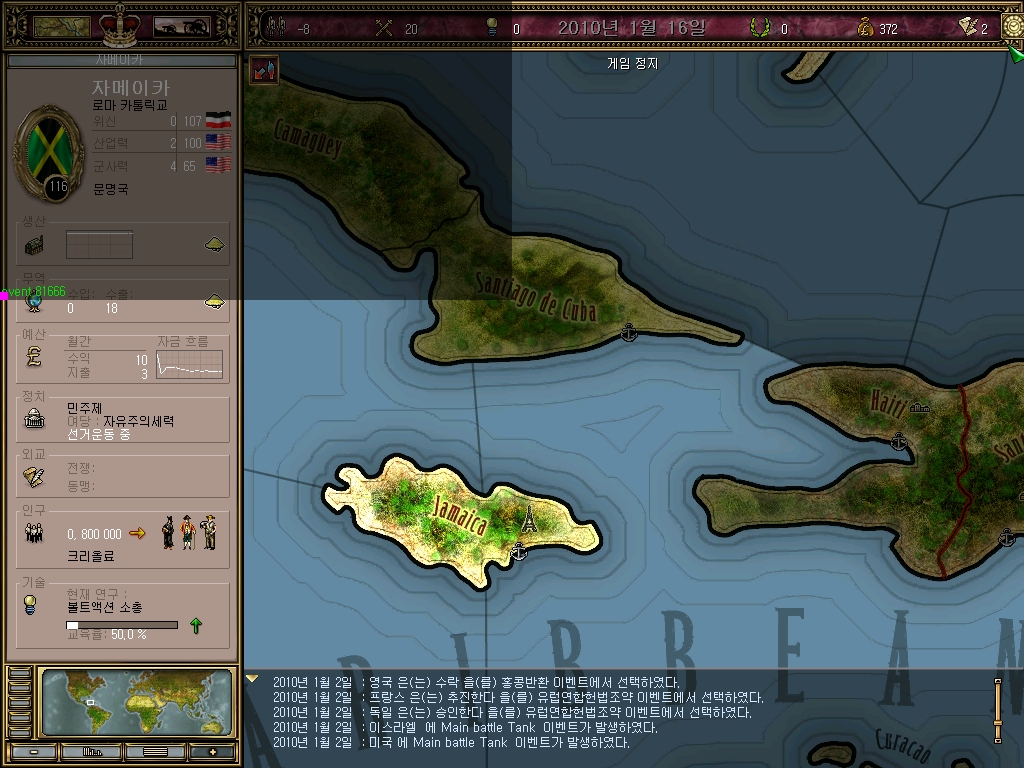The height and width of the screenshot is (768, 1024).
Task: Click the world minimap
Action: click(136, 703)
